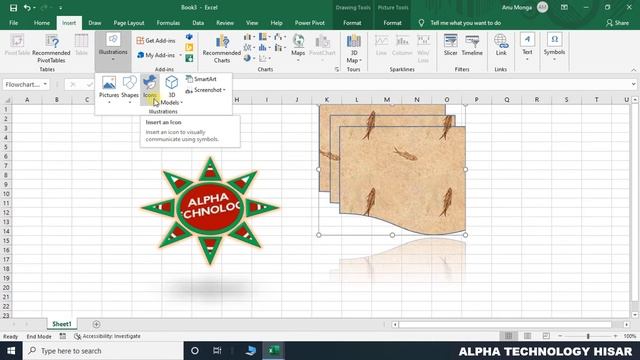The width and height of the screenshot is (640, 360).
Task: Open the View tab
Action: pyautogui.click(x=252, y=23)
